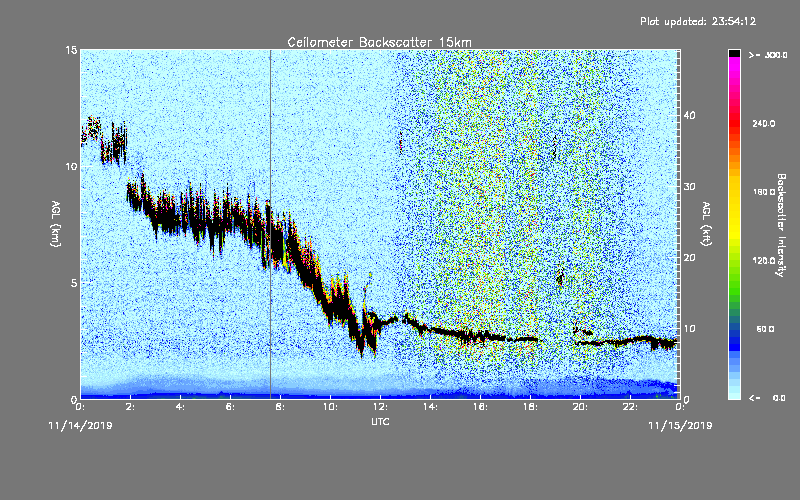Click the 'Plot updated: 23:54:12' timestamp

(698, 21)
